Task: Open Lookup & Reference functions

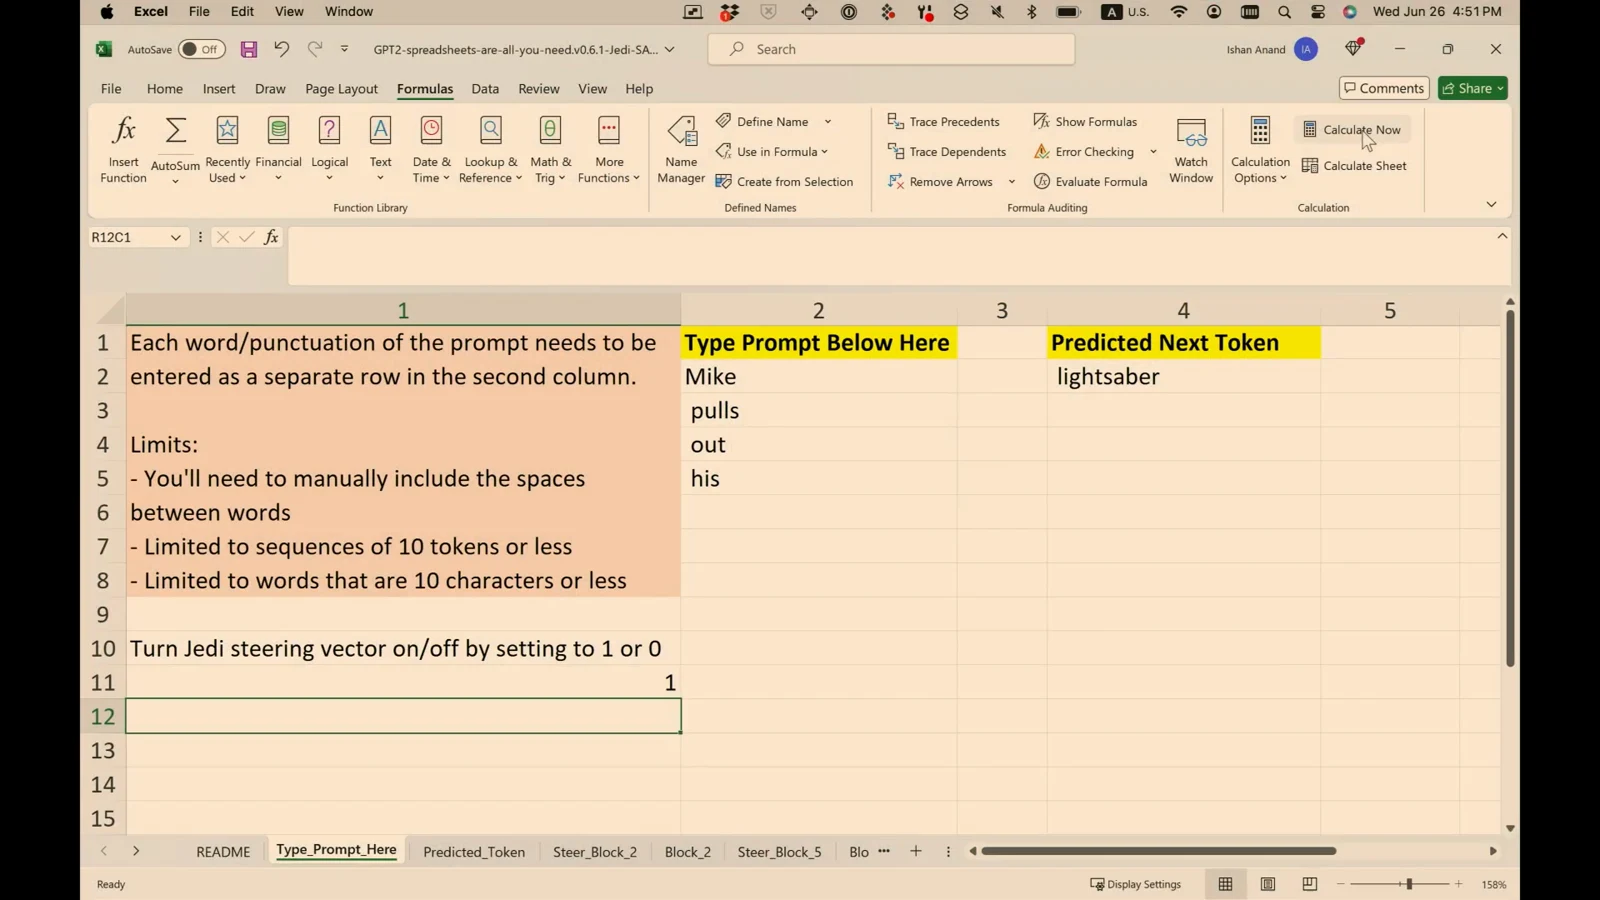Action: pos(491,150)
